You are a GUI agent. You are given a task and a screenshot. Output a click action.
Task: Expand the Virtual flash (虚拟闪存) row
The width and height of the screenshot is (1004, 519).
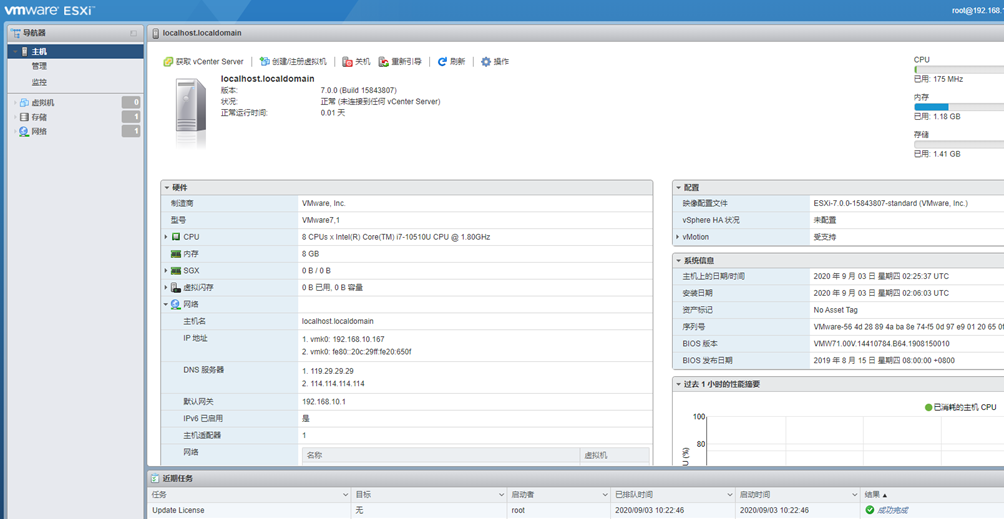(x=166, y=288)
